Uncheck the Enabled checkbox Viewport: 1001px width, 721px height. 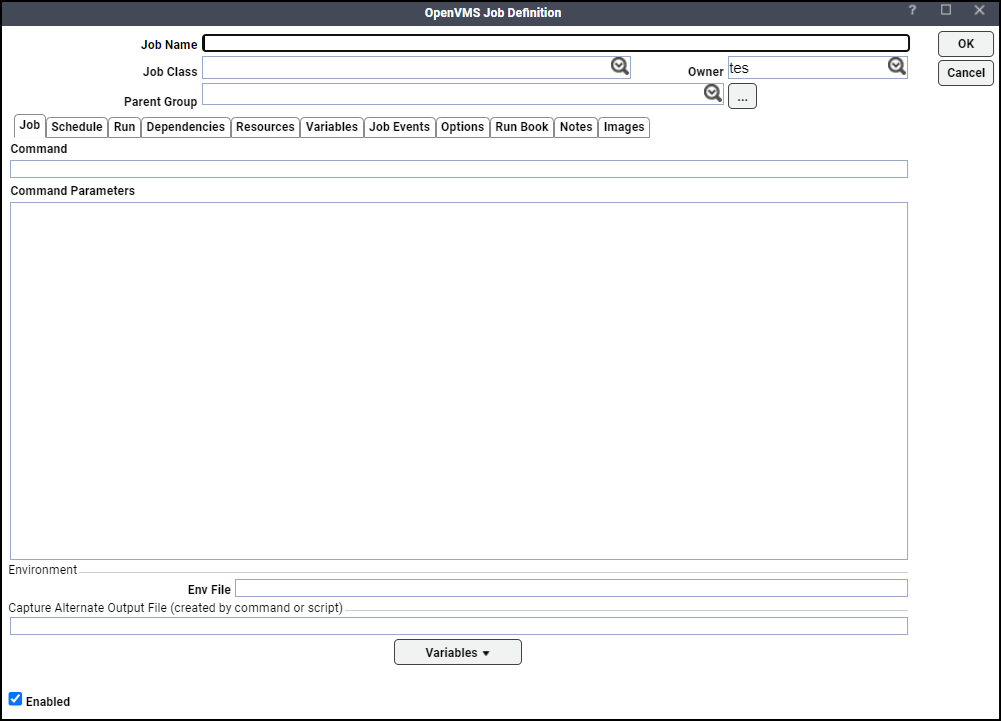[15, 700]
